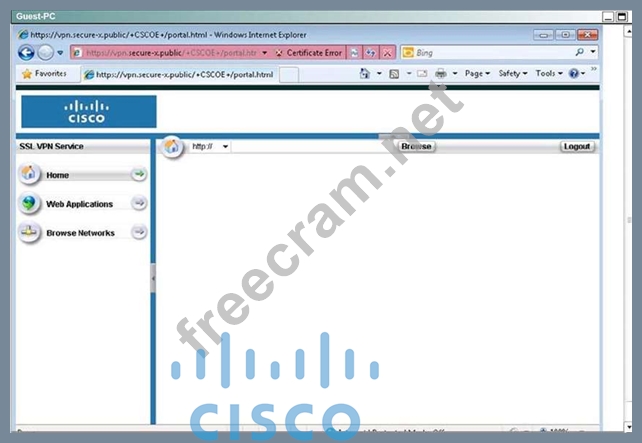Open Browse Networks in sidebar
Screen dimensions: 642x443
click(82, 233)
